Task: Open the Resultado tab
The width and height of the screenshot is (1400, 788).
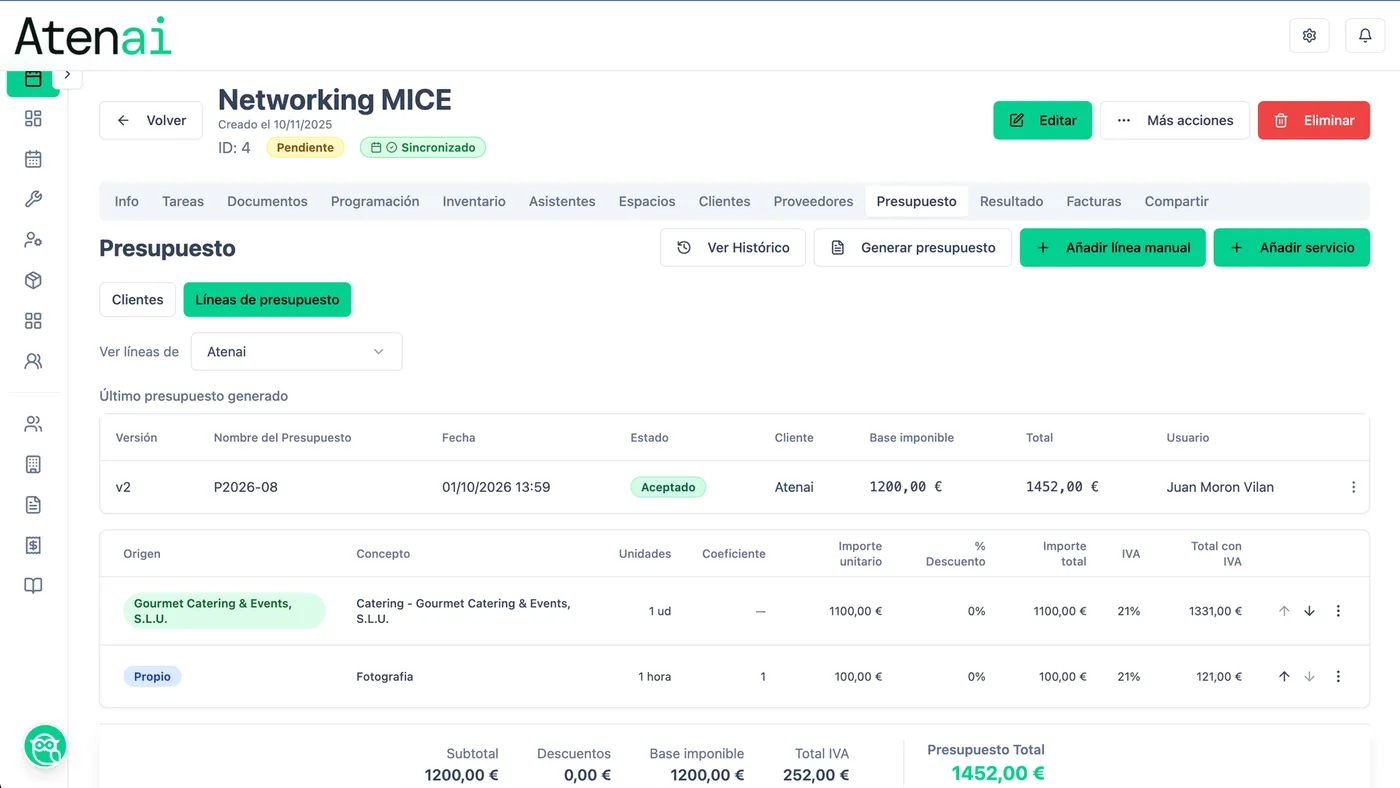Action: point(1011,201)
